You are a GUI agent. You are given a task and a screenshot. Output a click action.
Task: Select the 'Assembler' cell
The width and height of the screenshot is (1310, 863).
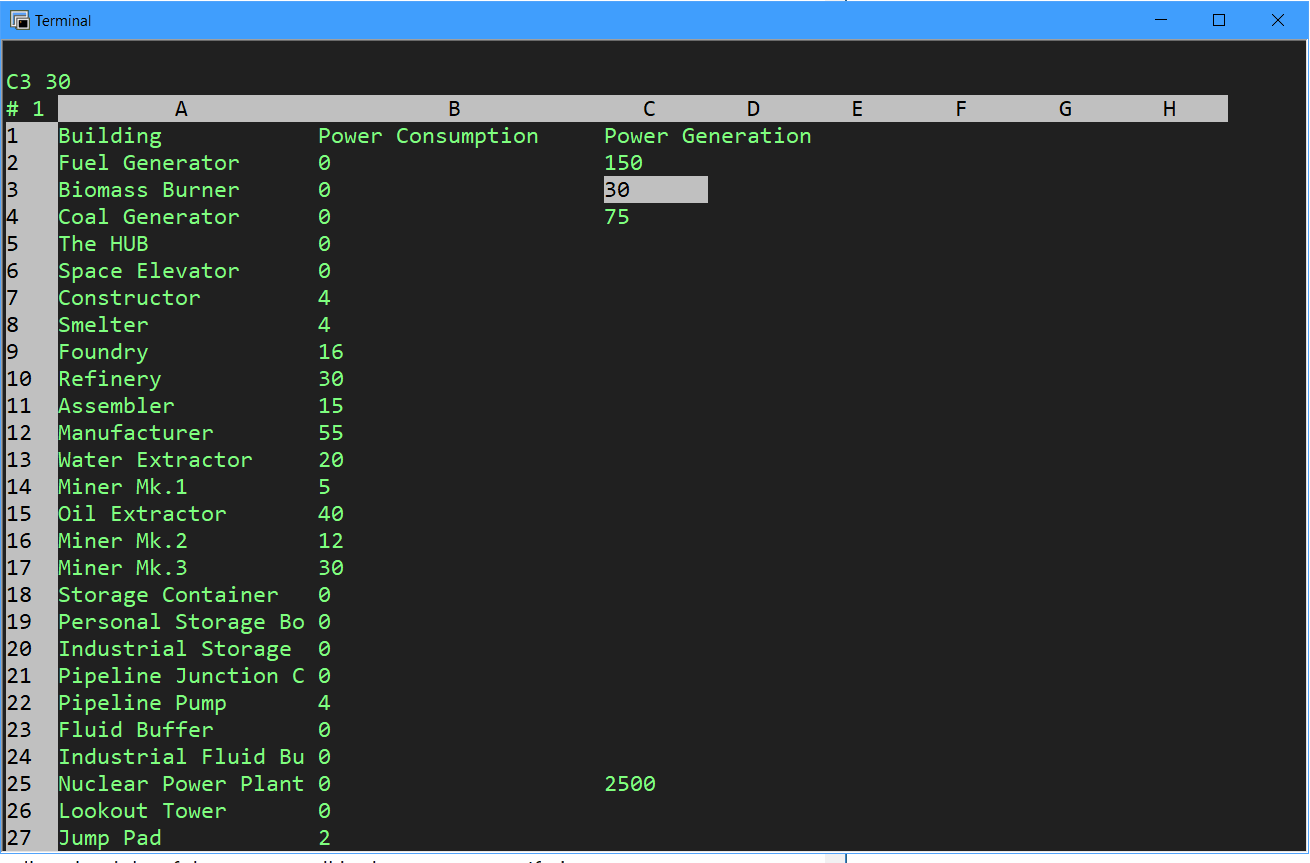[x=116, y=406]
